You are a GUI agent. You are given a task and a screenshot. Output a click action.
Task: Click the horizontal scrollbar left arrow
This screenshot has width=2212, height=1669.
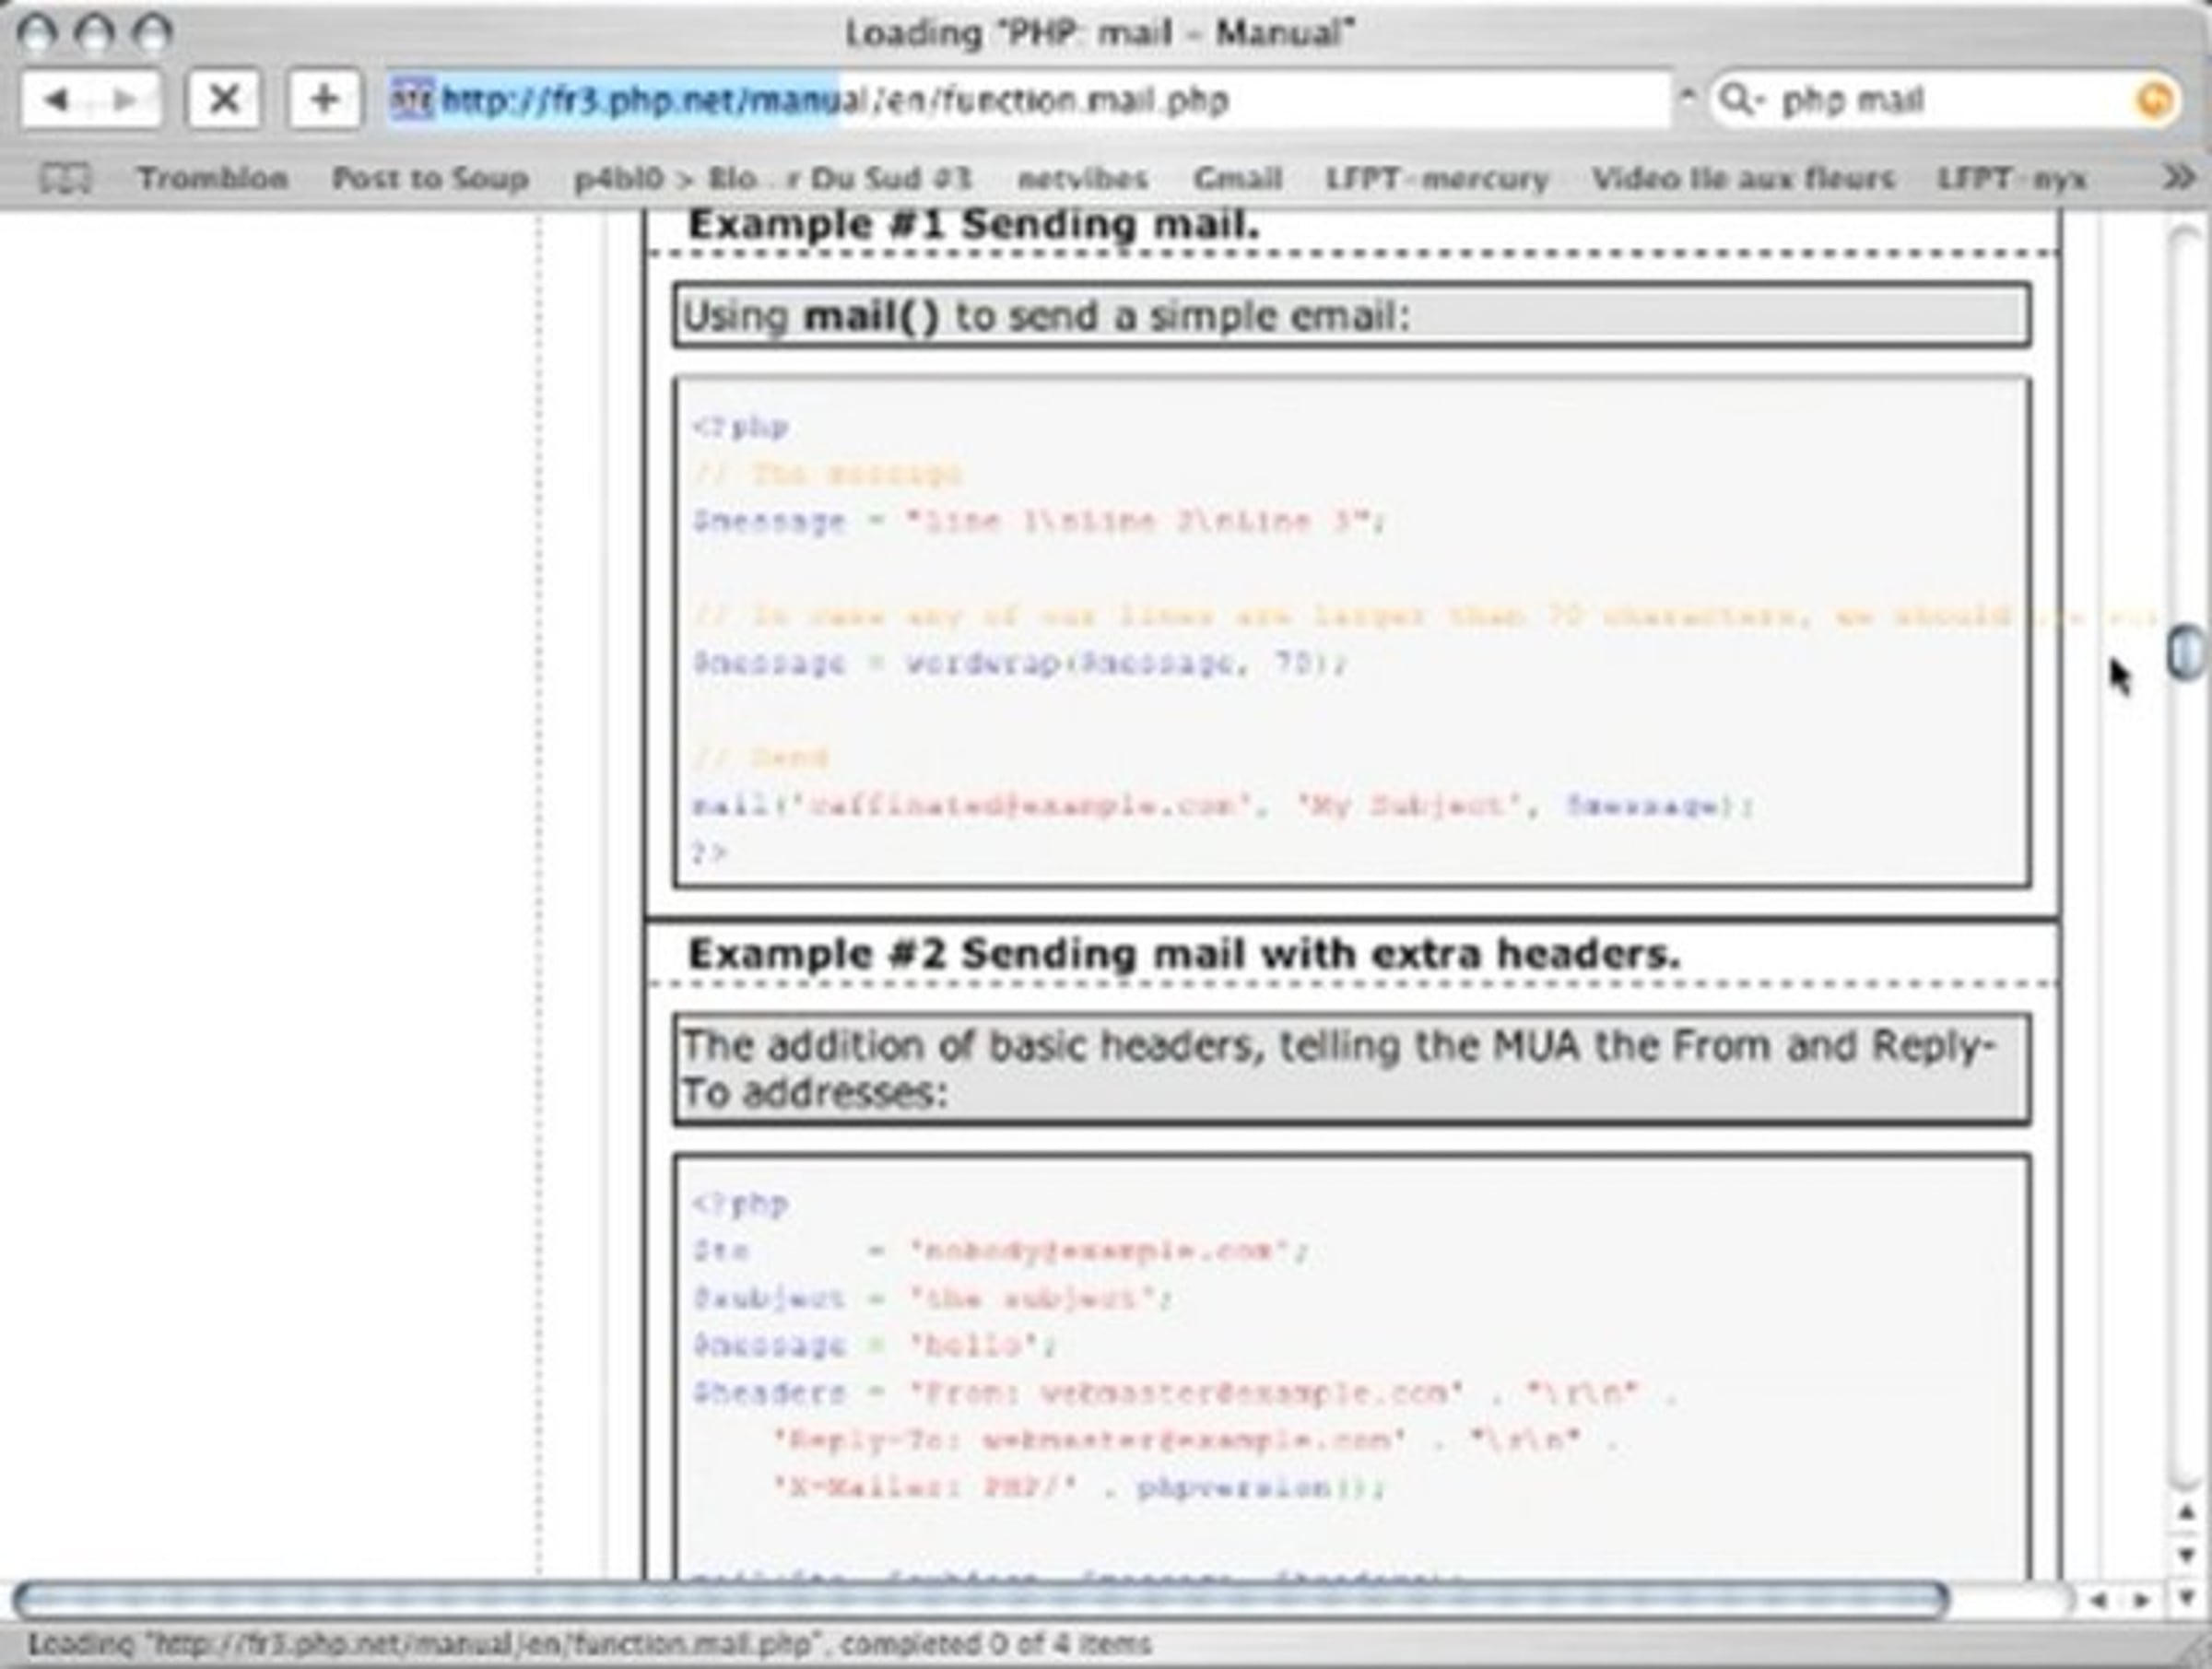coord(2099,1600)
